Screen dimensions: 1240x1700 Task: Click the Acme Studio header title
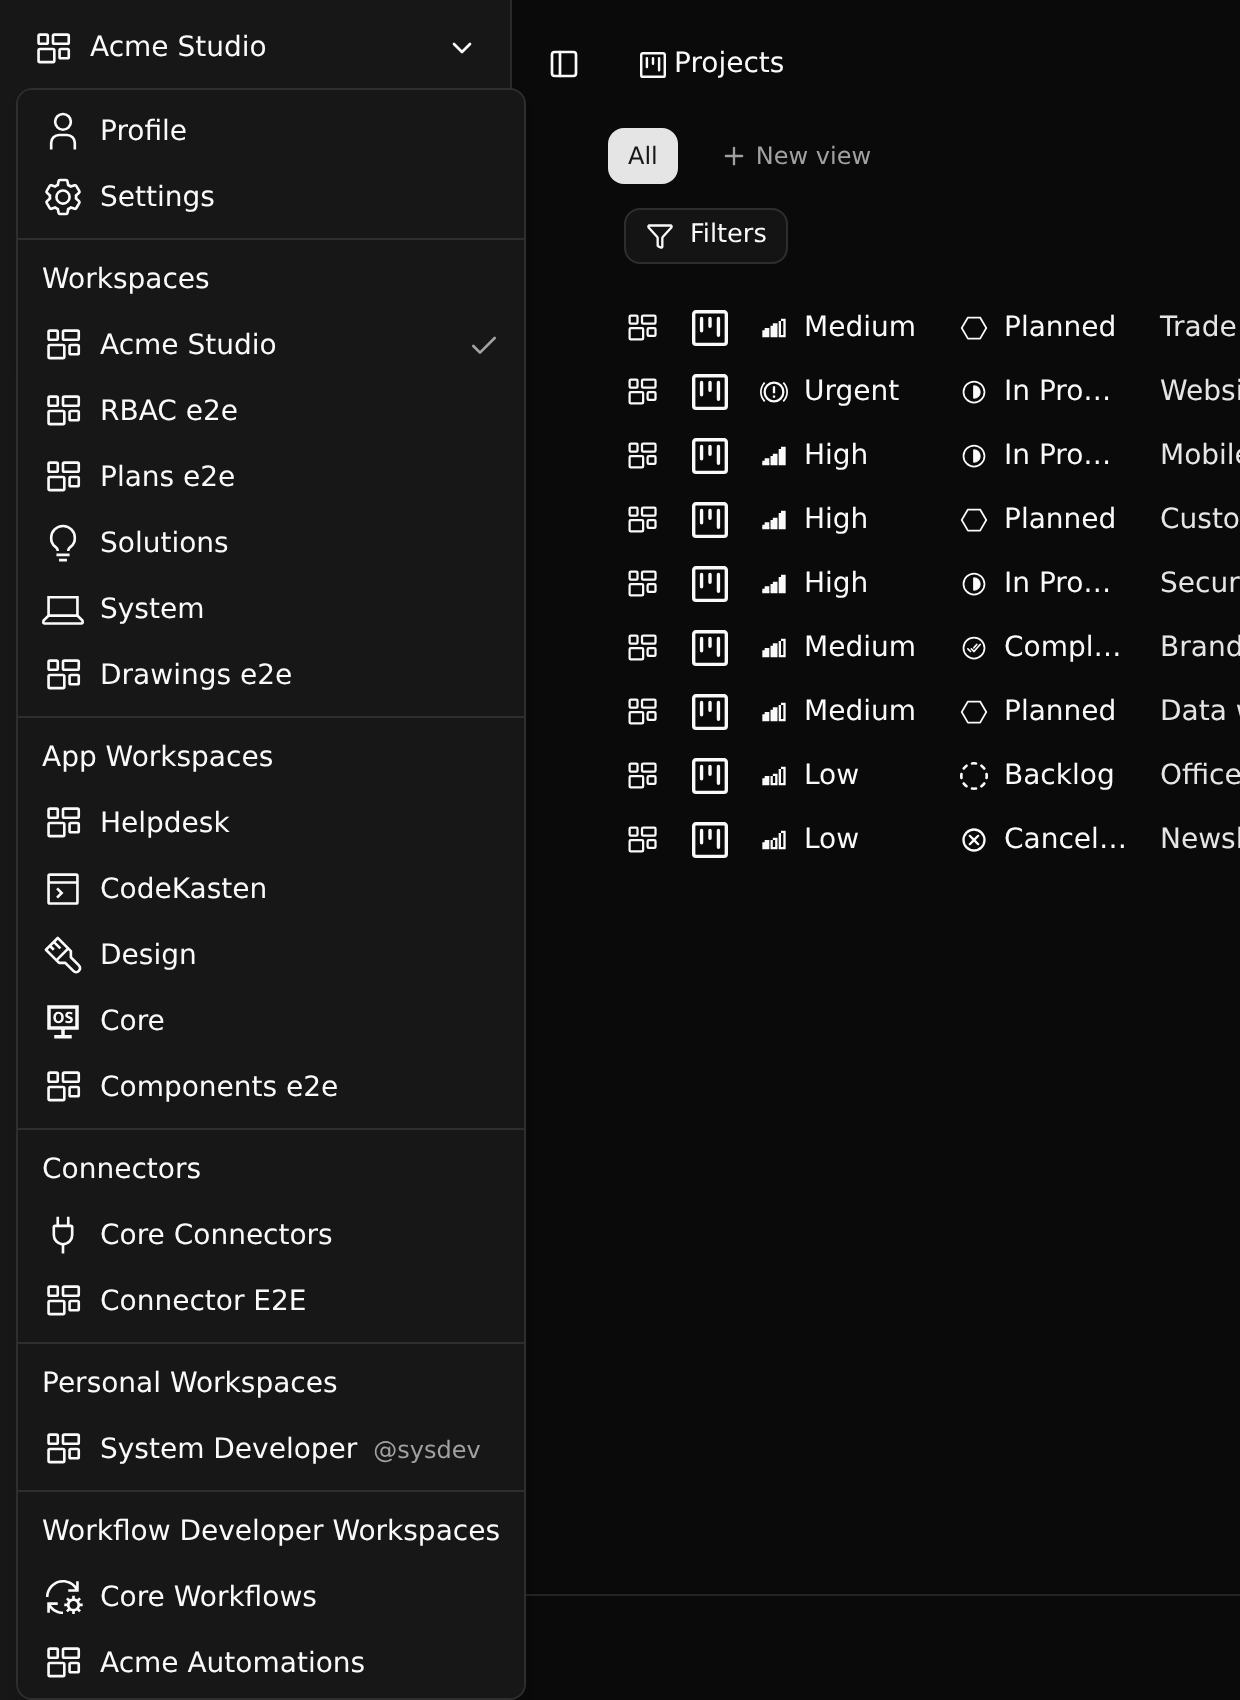click(x=178, y=47)
